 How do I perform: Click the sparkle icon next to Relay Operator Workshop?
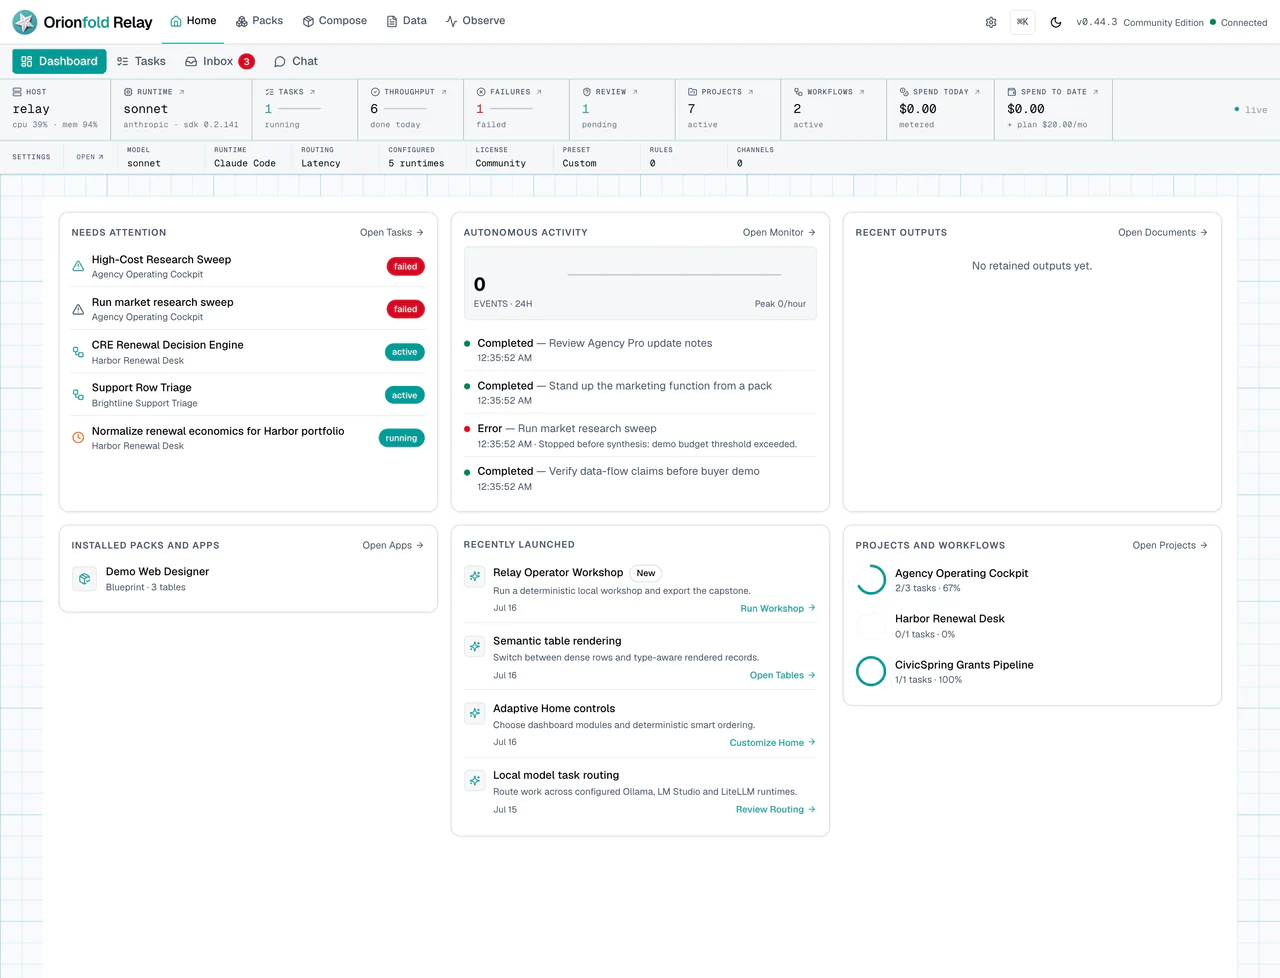(x=475, y=577)
